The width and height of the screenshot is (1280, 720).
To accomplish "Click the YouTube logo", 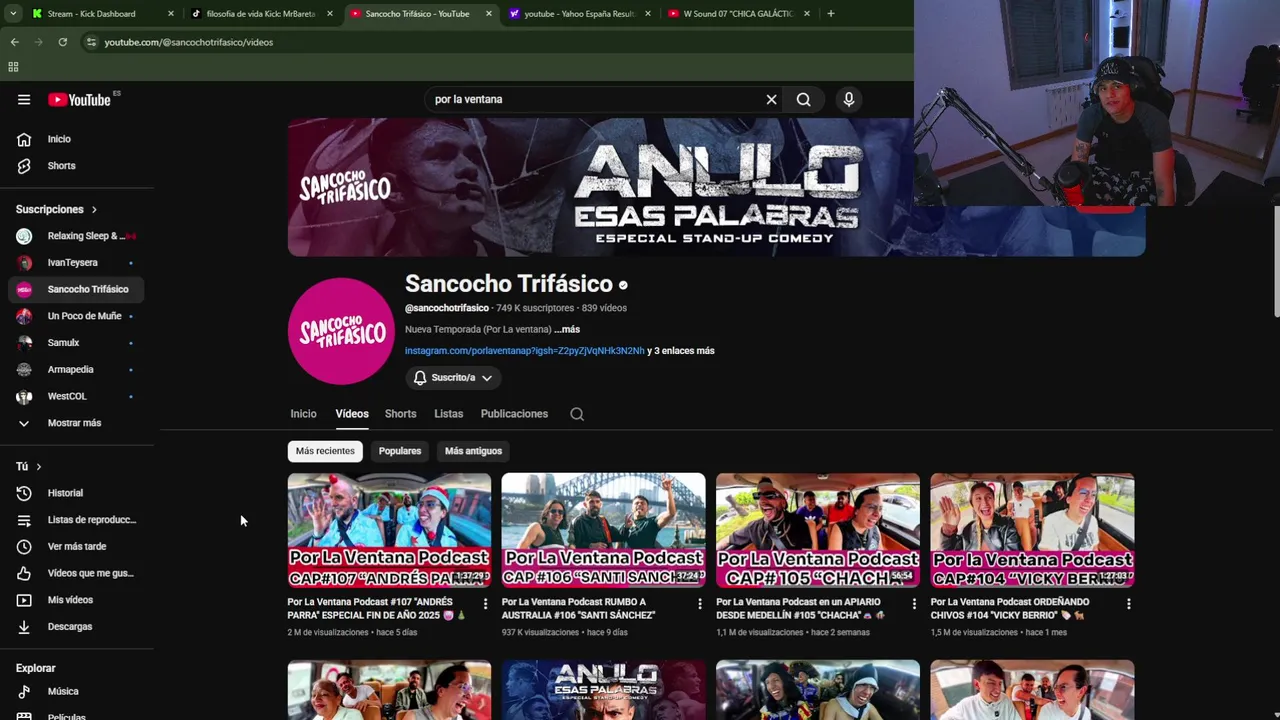I will point(80,99).
